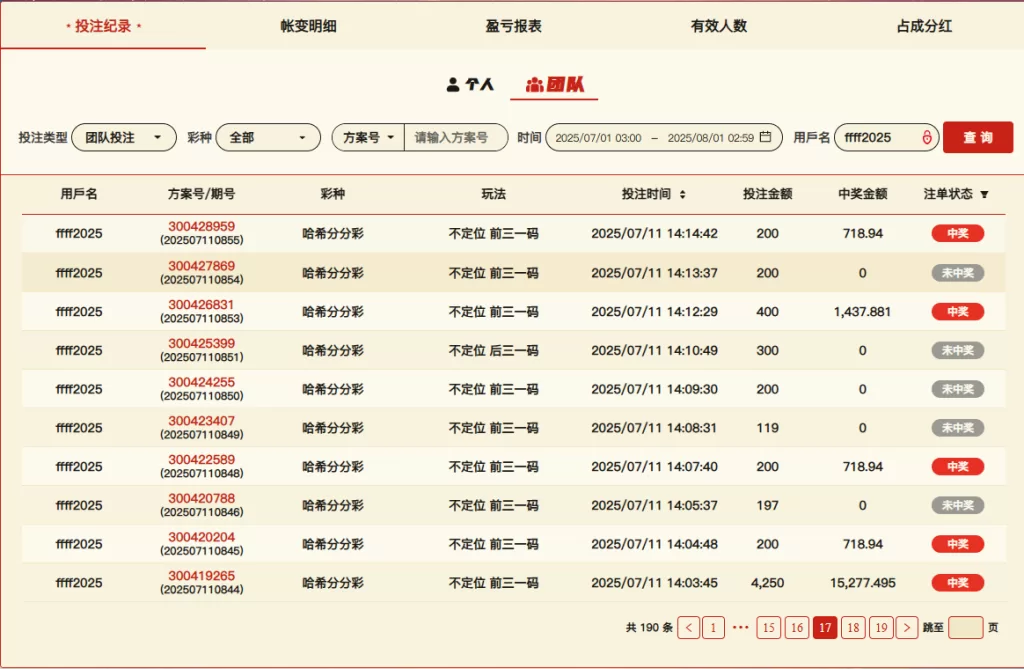Viewport: 1024px width, 669px height.
Task: Click the 中奖金额 column header
Action: click(863, 194)
